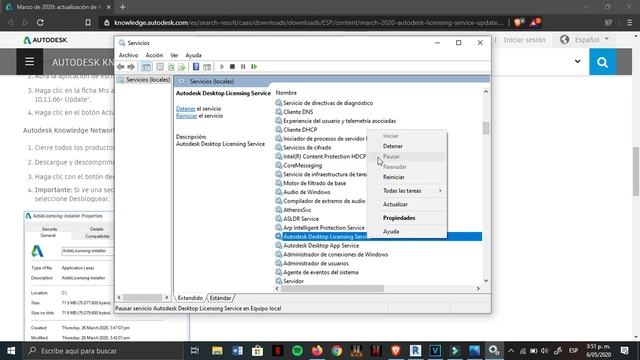Select Audio de Windows service row
This screenshot has width=640, height=360.
pyautogui.click(x=307, y=192)
